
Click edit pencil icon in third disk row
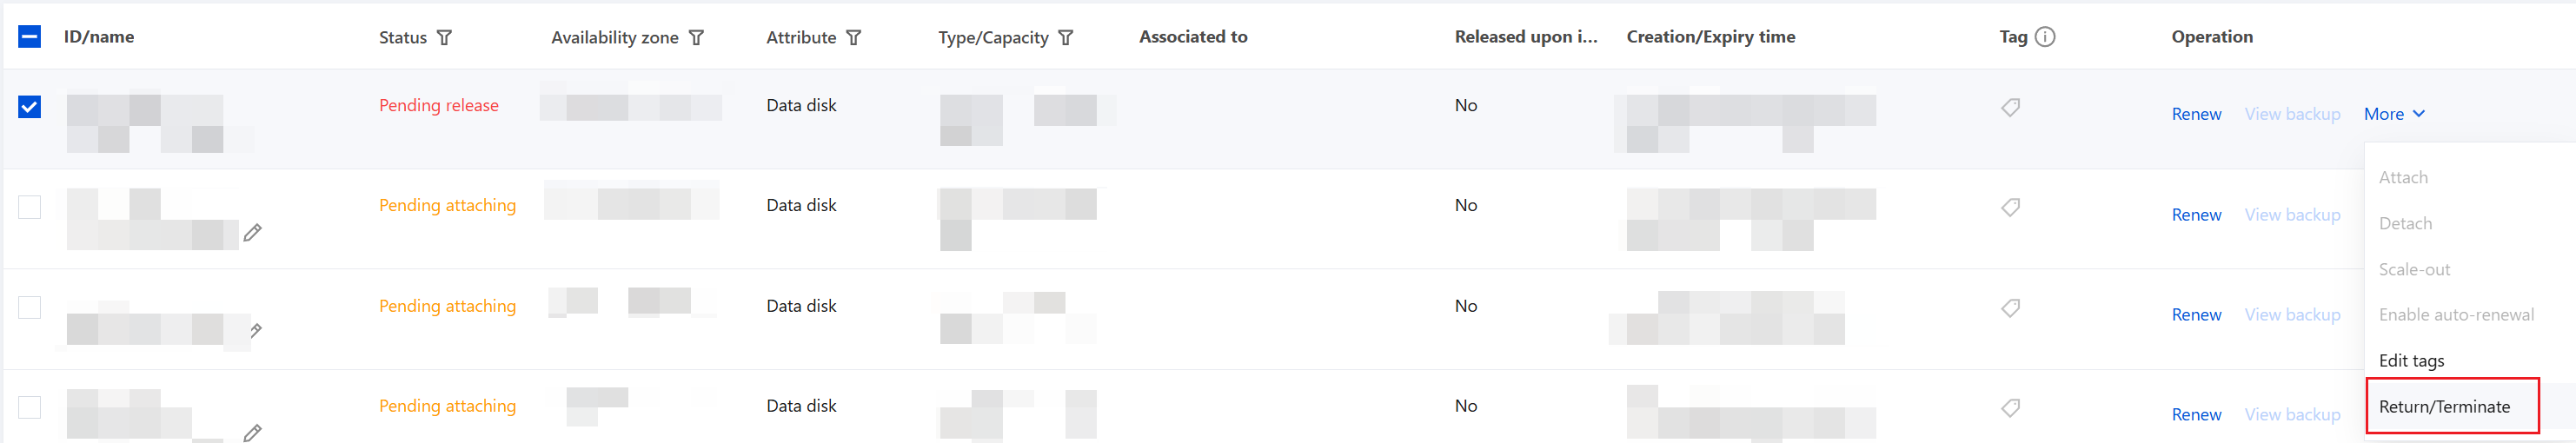click(256, 330)
